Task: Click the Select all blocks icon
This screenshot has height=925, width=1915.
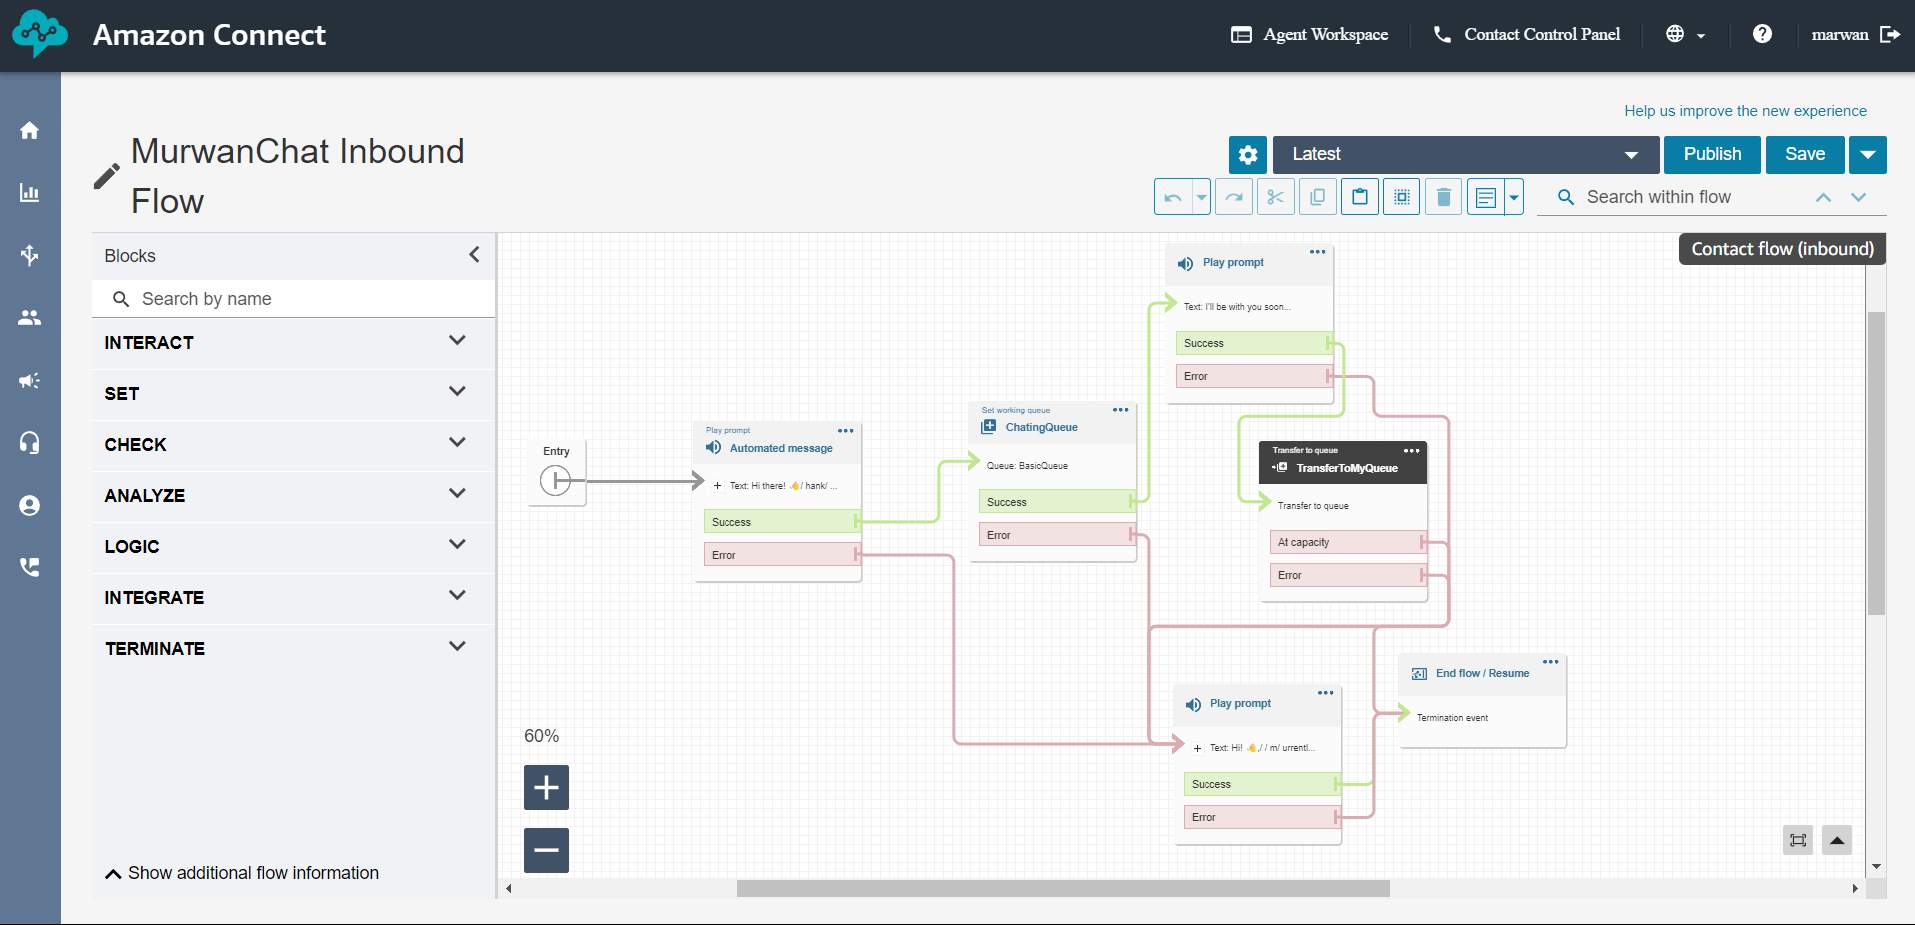Action: pyautogui.click(x=1402, y=197)
